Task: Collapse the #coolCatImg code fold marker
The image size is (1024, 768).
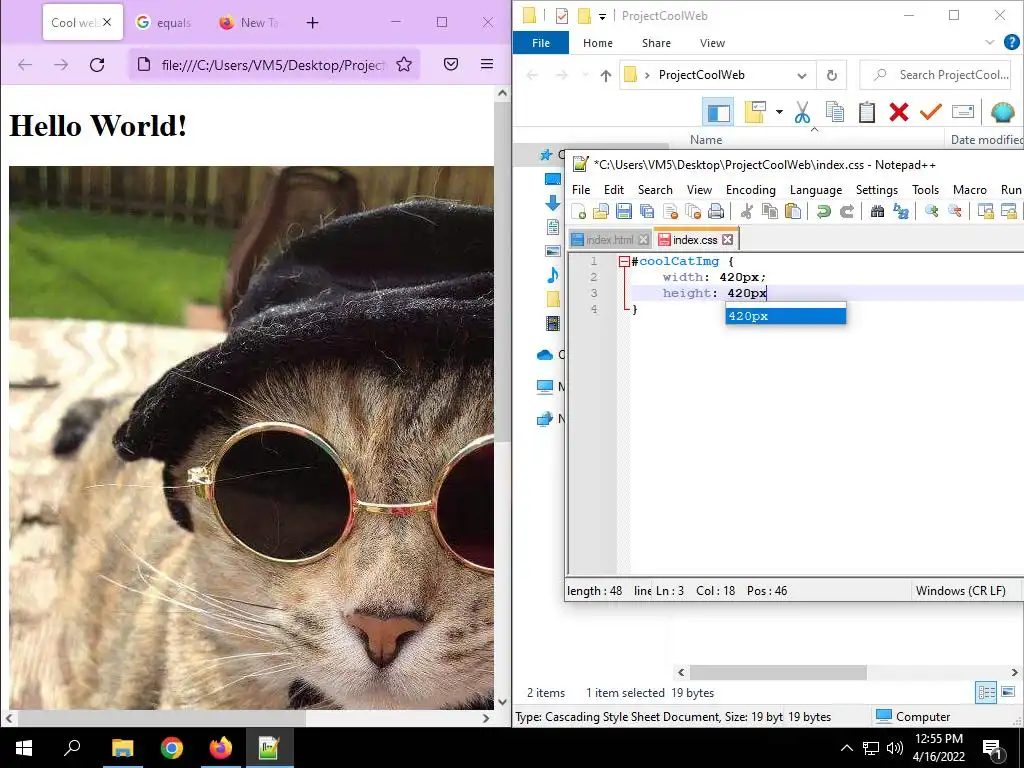Action: pyautogui.click(x=624, y=261)
